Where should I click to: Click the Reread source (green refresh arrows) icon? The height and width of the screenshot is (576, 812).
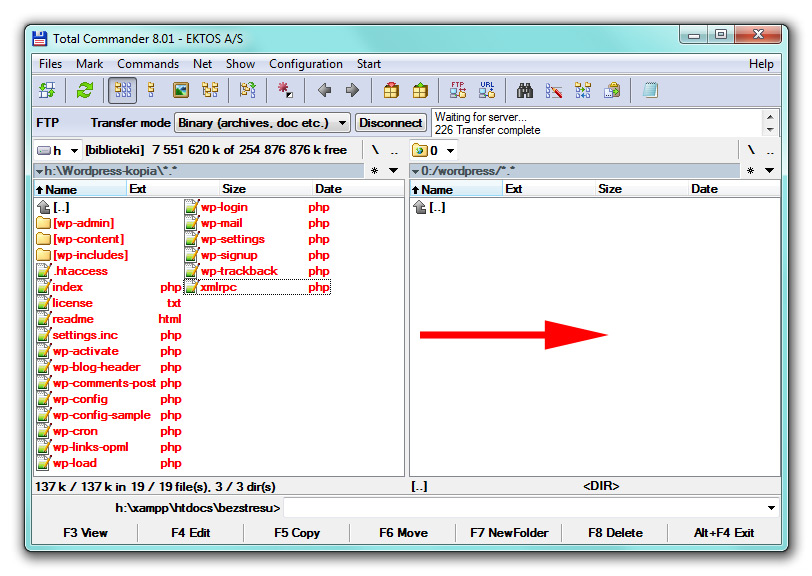point(84,91)
